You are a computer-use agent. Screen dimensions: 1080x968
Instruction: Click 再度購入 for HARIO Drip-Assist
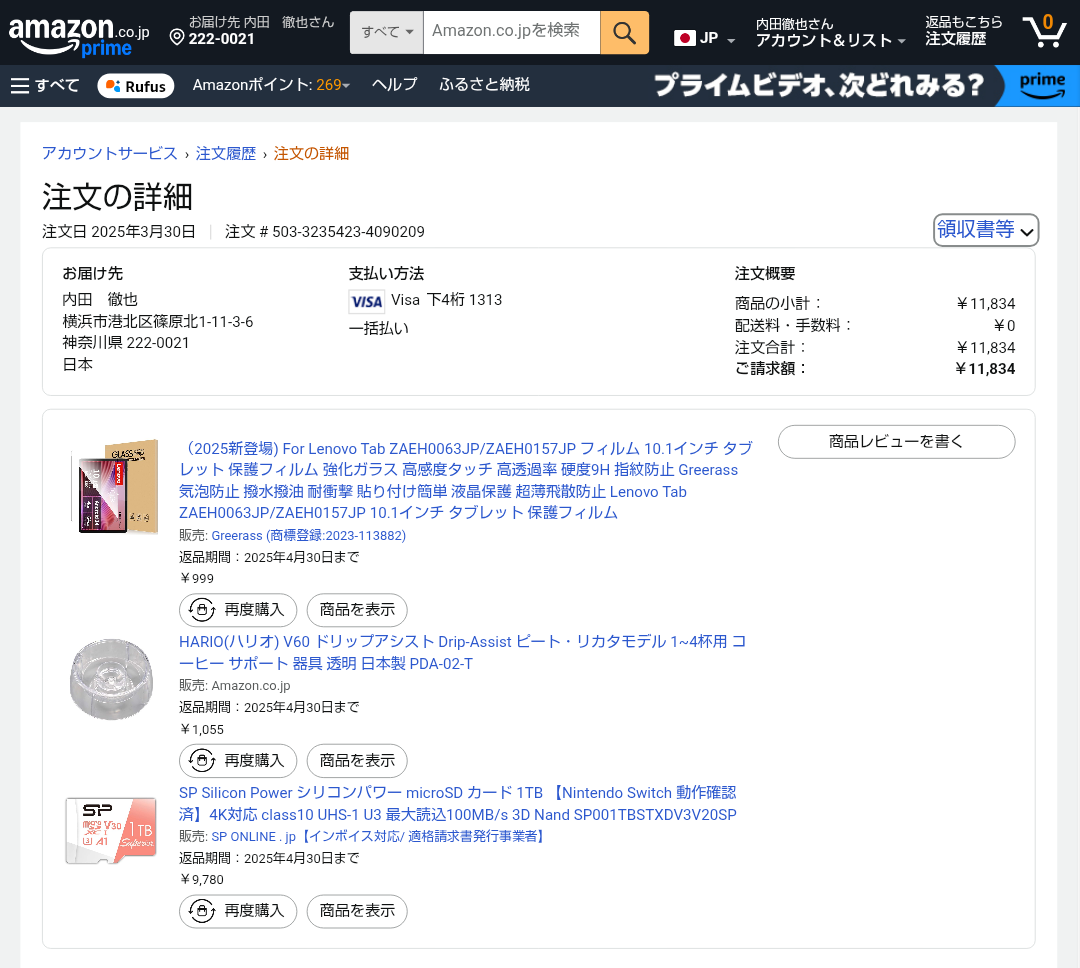tap(238, 761)
